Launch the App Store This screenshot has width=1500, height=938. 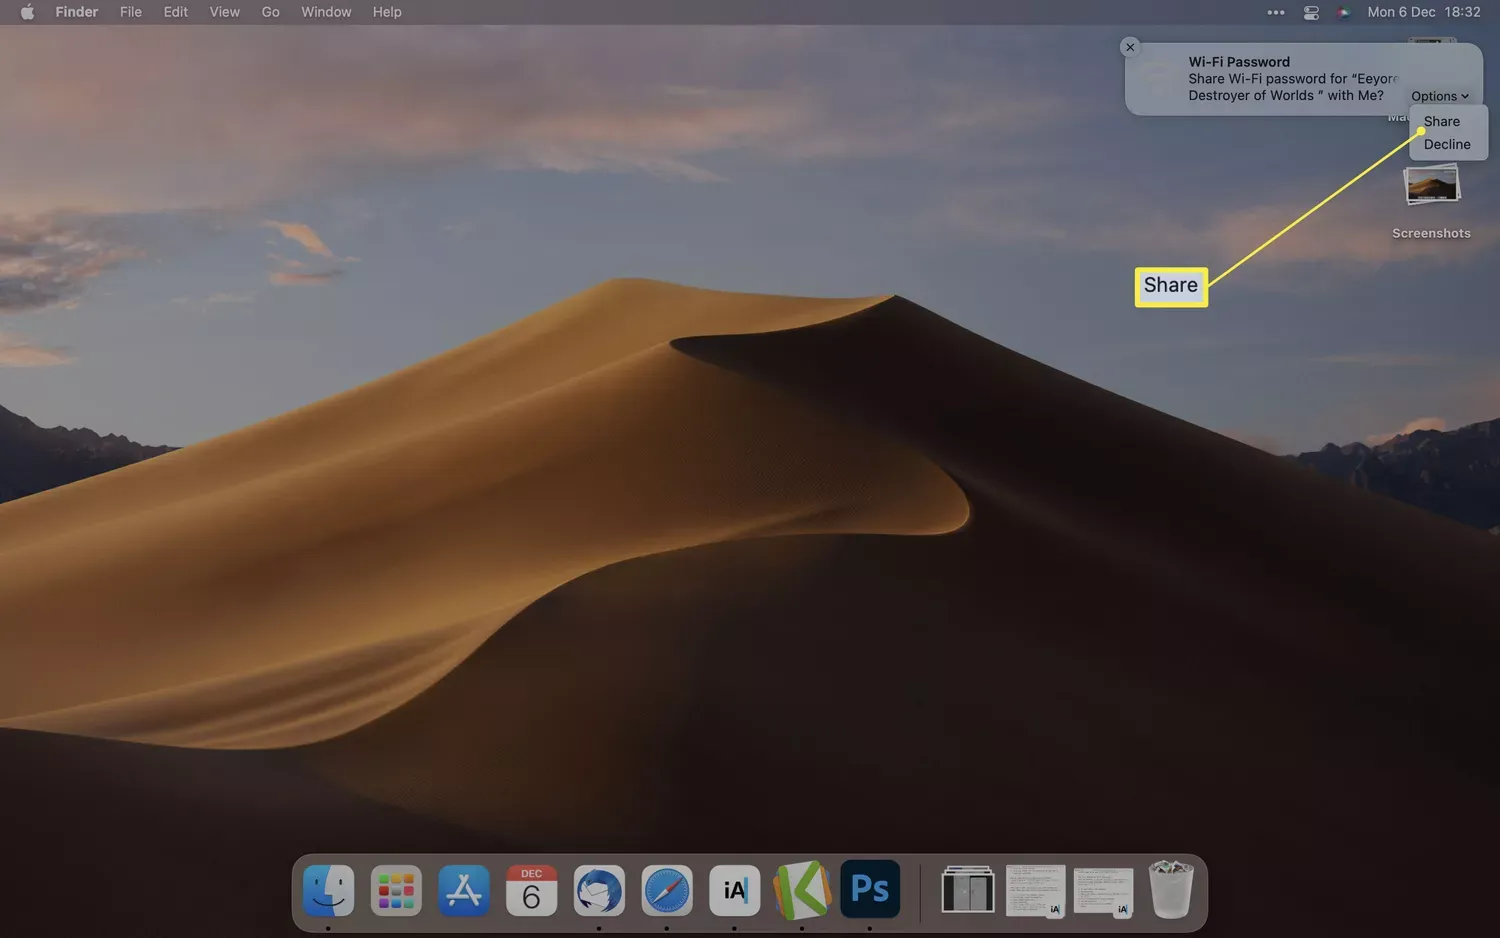(x=464, y=890)
